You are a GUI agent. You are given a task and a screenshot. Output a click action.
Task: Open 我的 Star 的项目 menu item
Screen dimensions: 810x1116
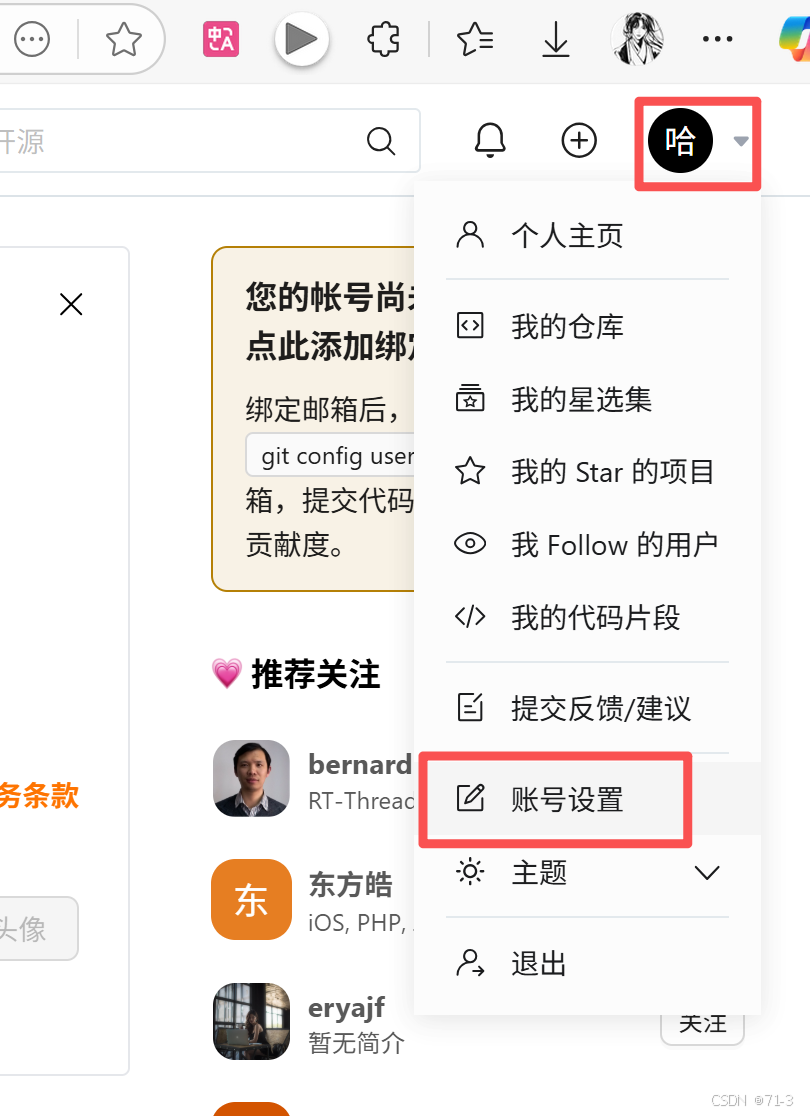point(587,471)
